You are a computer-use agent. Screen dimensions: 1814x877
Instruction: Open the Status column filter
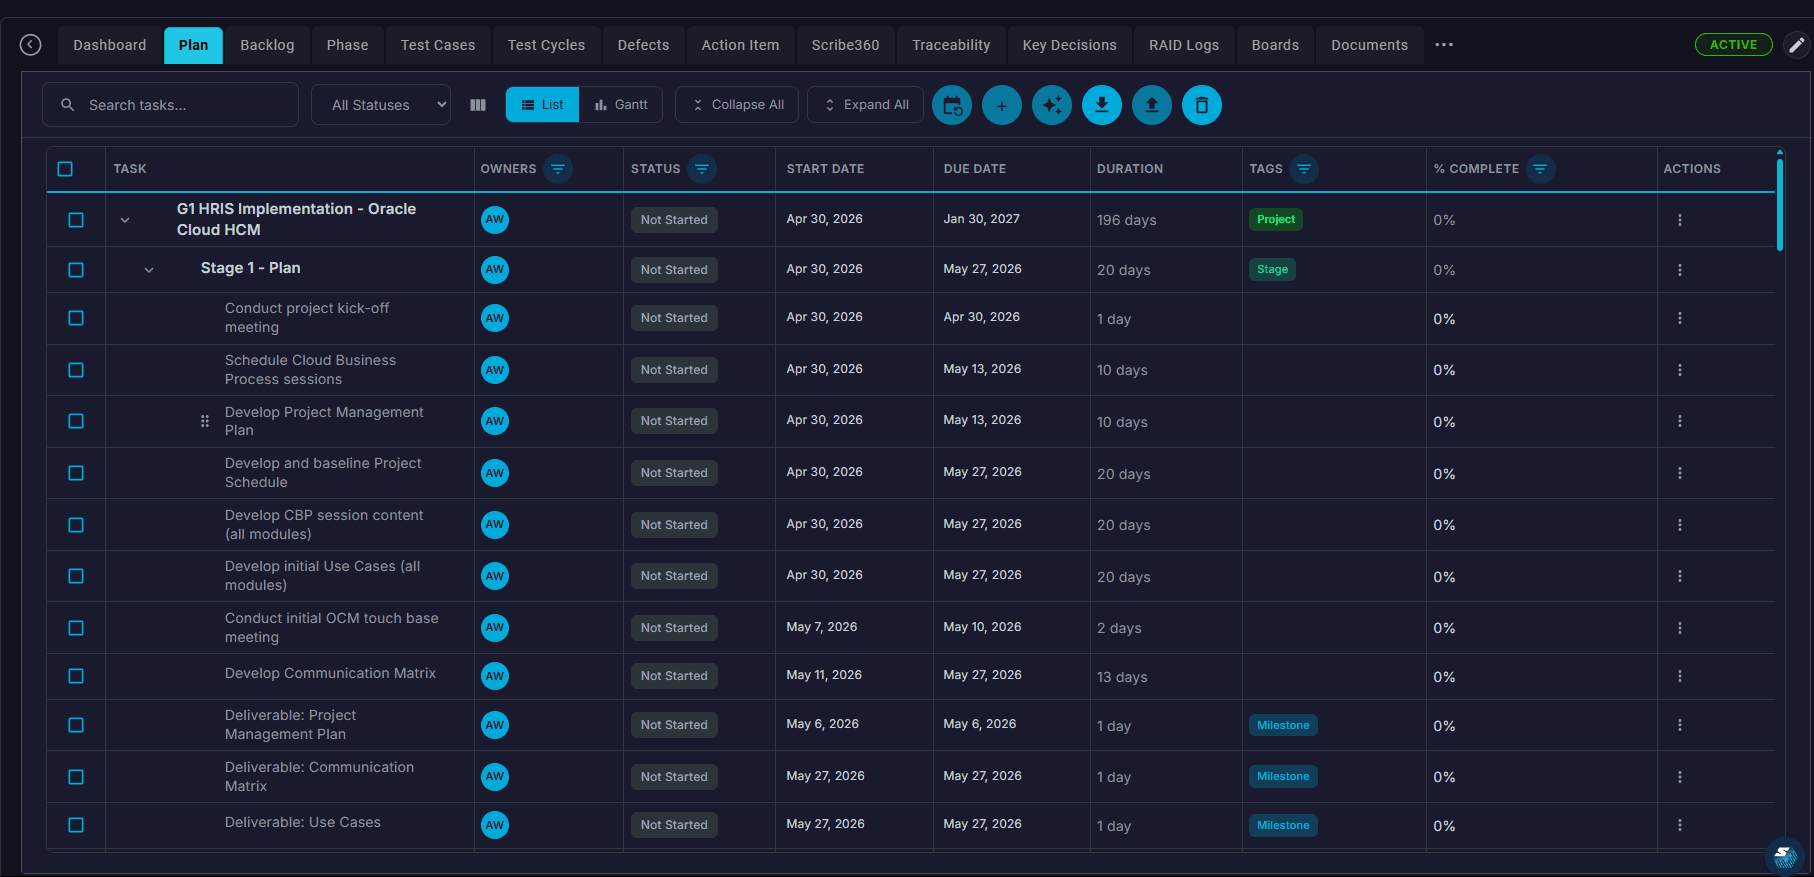pyautogui.click(x=702, y=169)
